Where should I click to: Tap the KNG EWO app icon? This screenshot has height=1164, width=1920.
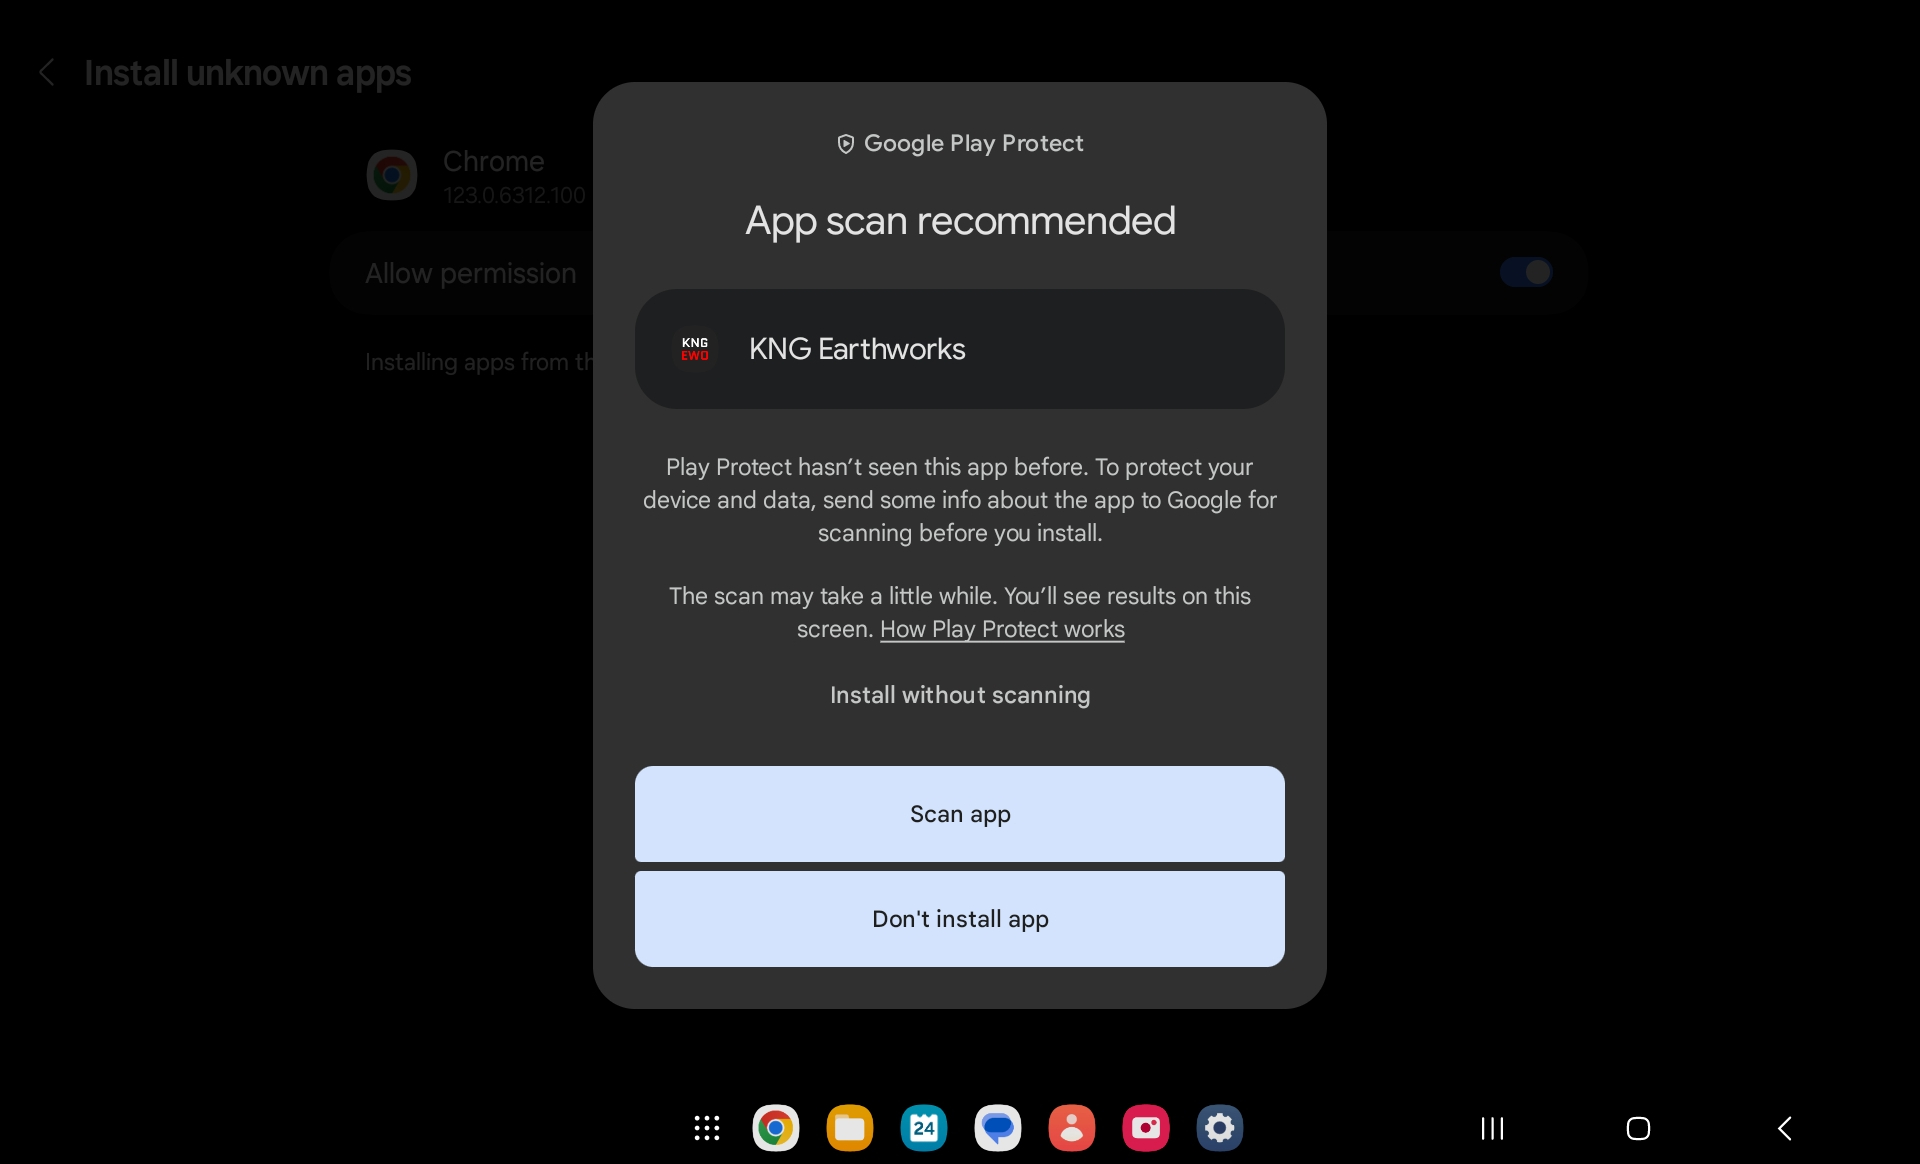point(695,349)
